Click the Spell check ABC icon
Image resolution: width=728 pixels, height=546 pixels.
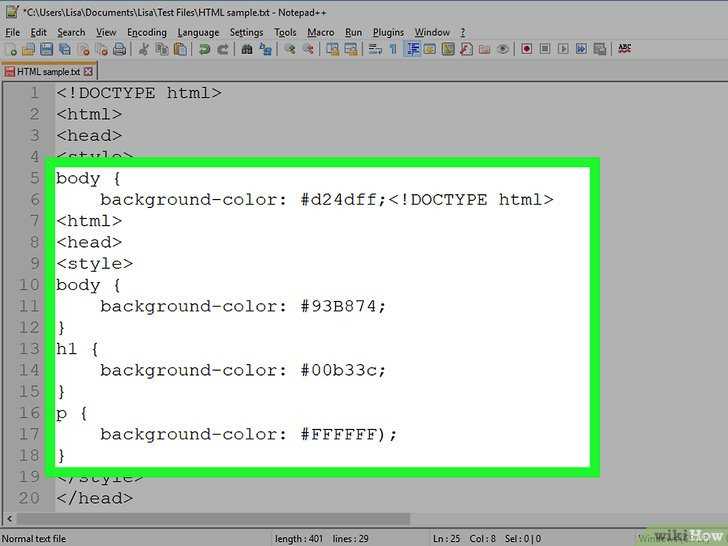click(x=624, y=49)
